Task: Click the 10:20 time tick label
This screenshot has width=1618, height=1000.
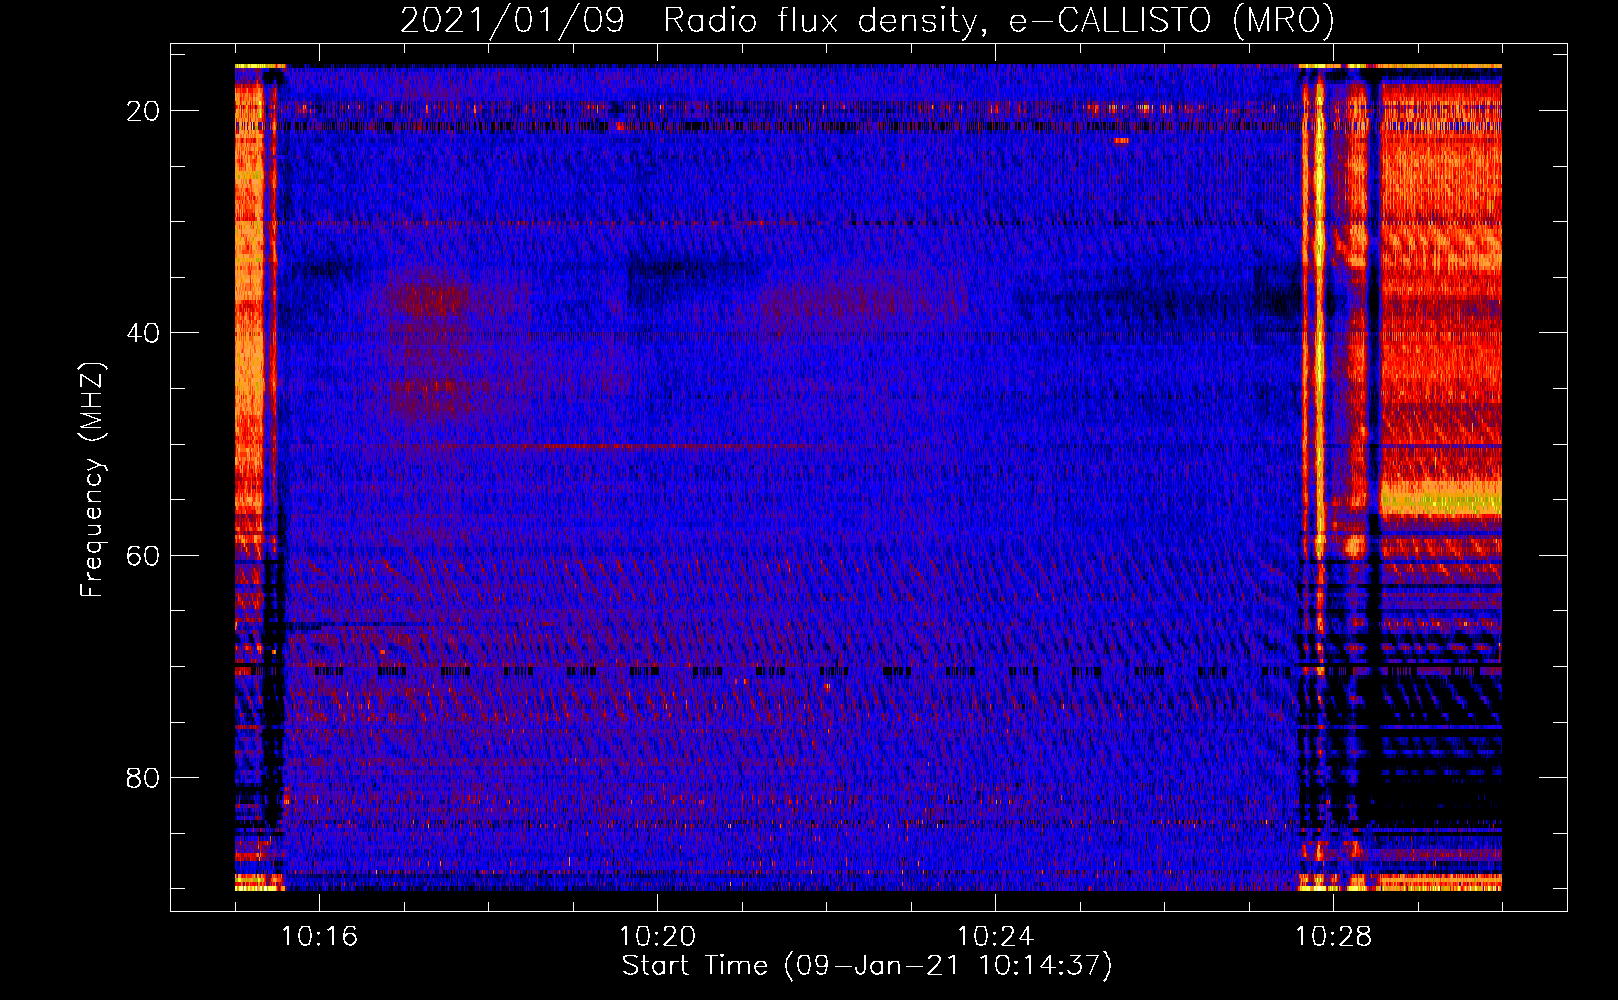Action: (657, 937)
